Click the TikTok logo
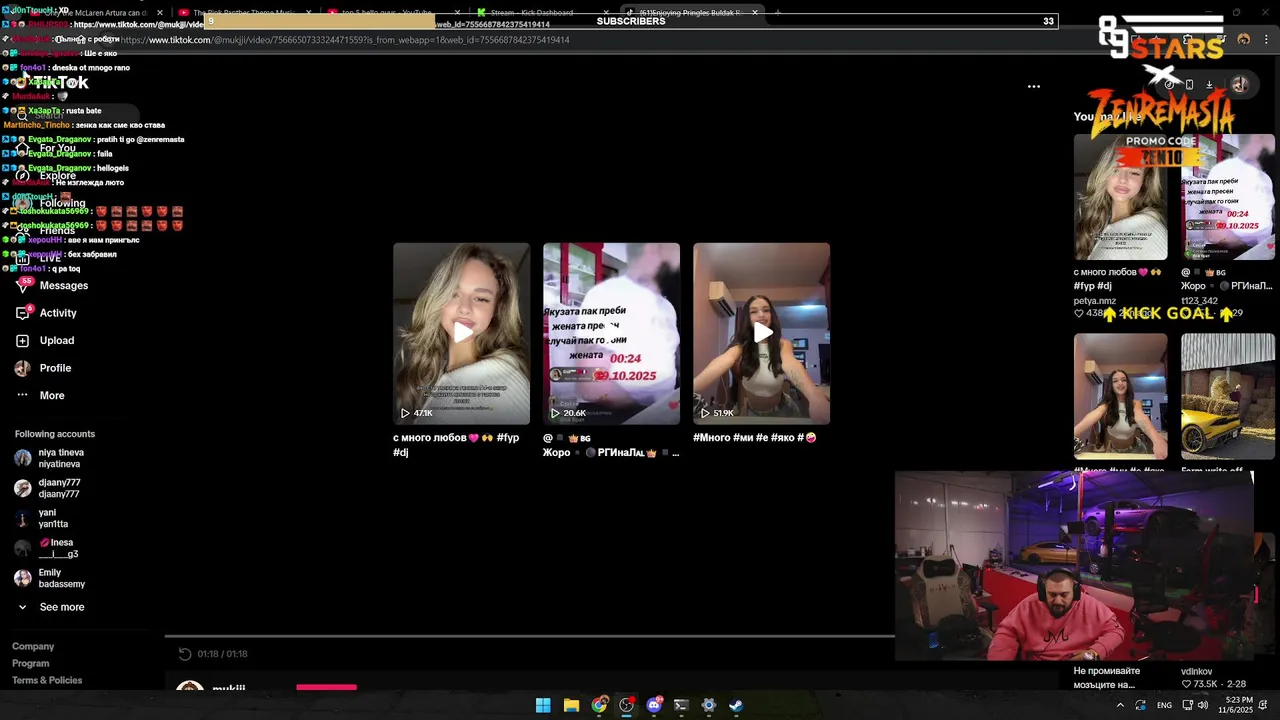 52,83
